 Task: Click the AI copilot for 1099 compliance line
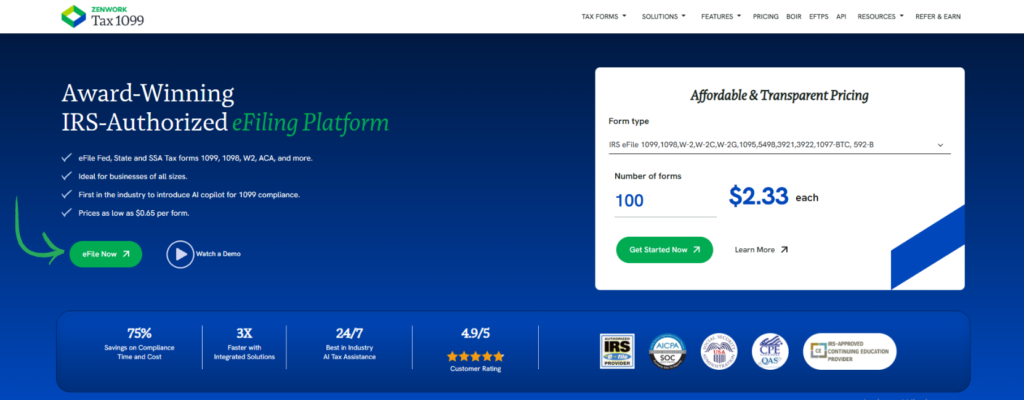(188, 195)
